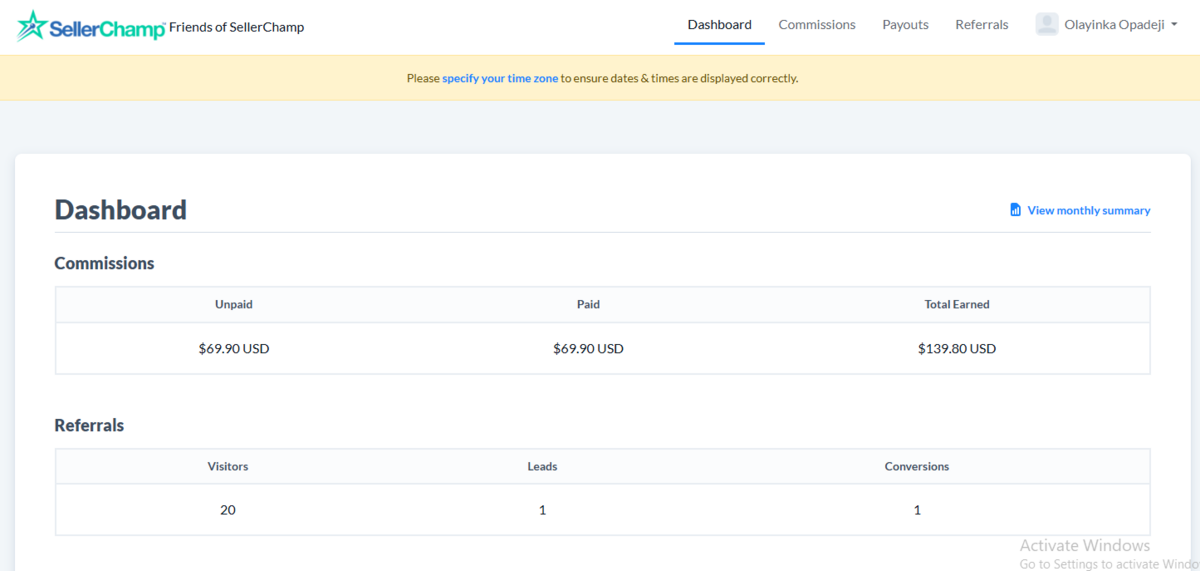
Task: Go to the Payouts tab
Action: (905, 25)
